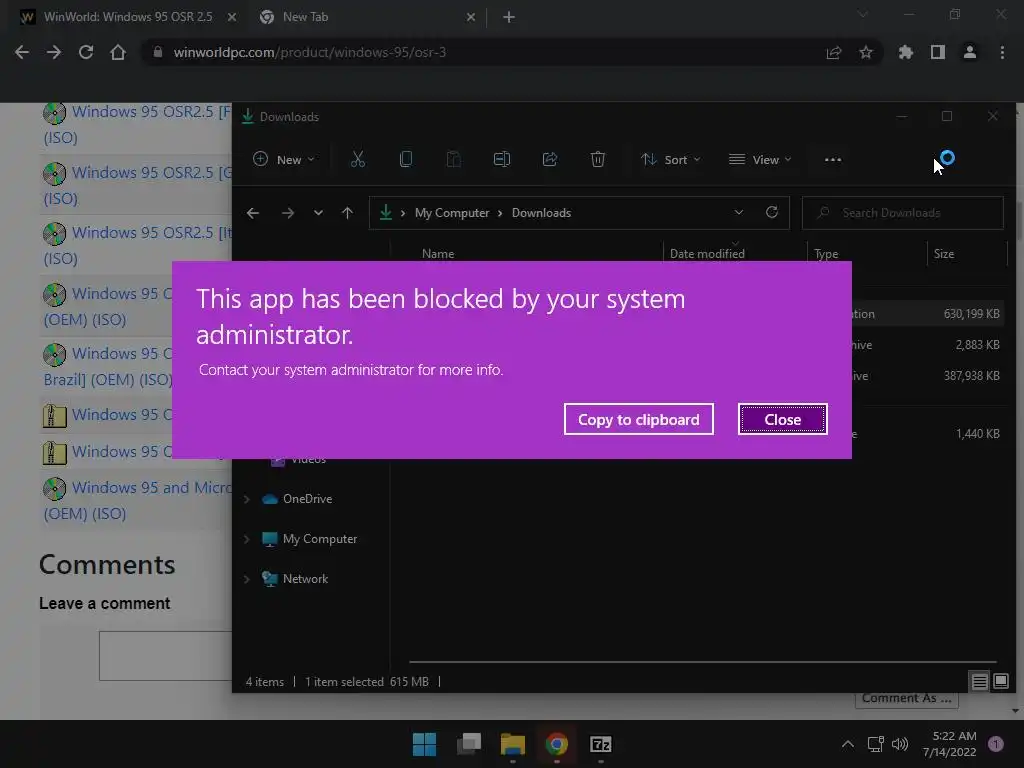Open the Sort dropdown menu
Viewport: 1024px width, 768px height.
[x=671, y=159]
